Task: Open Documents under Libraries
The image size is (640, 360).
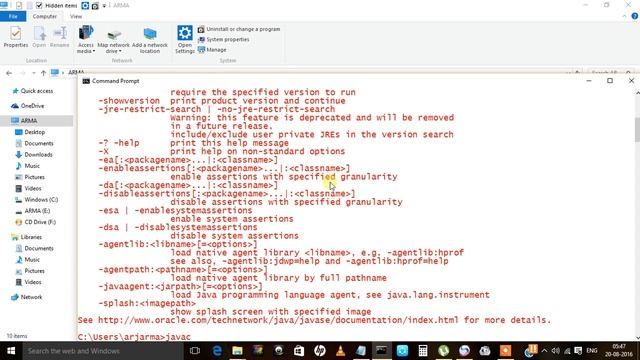Action: (34, 248)
